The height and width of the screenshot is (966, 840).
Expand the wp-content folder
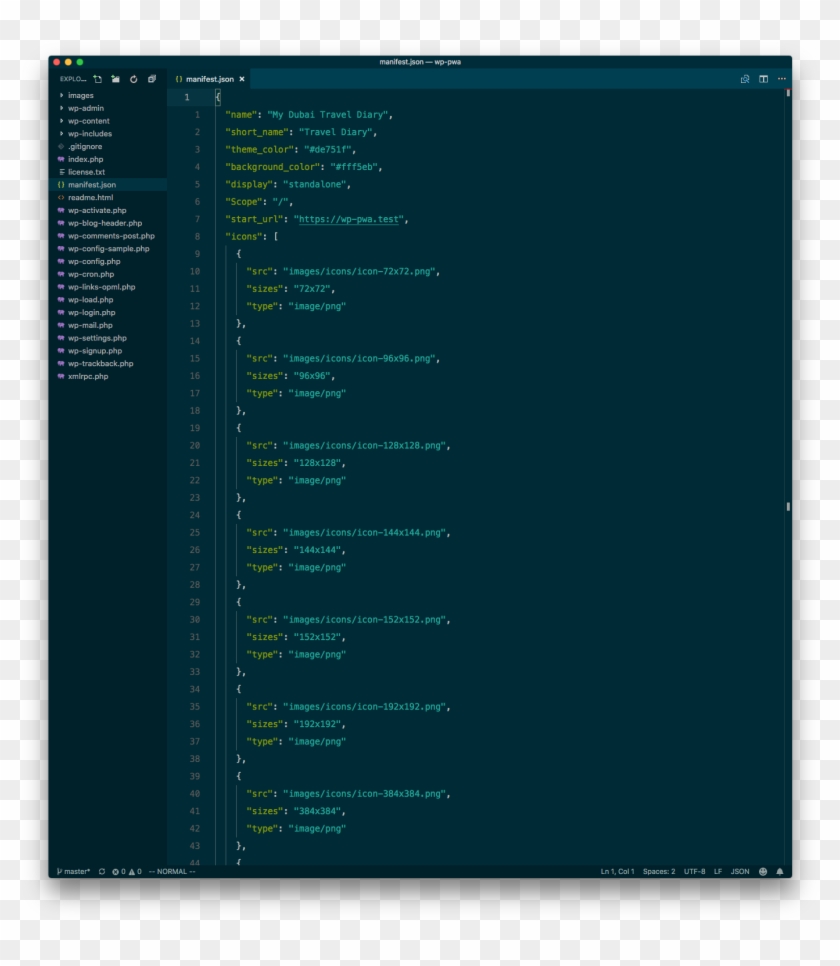[88, 121]
